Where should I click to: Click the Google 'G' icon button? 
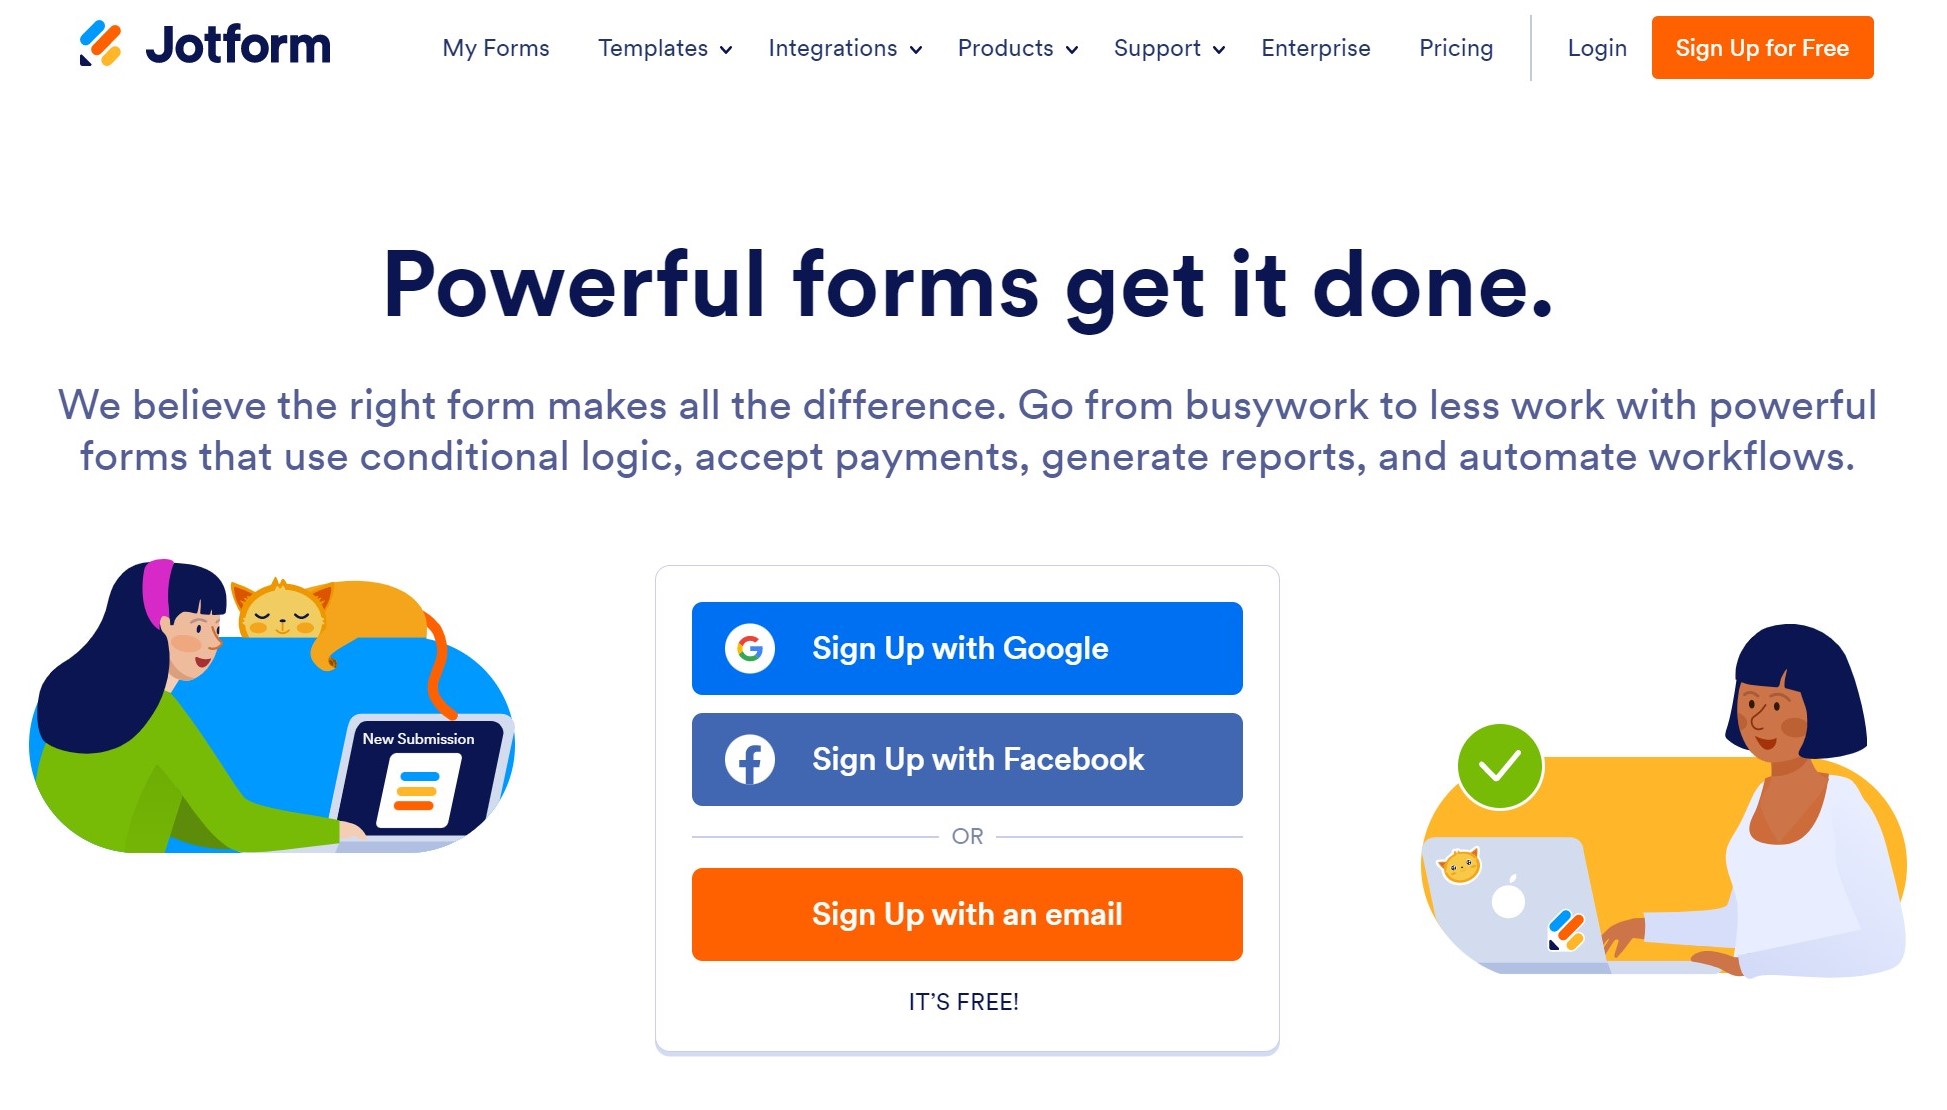(749, 647)
